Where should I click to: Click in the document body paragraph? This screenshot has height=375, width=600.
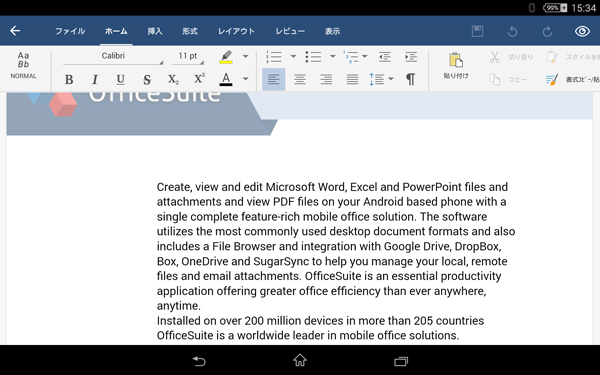click(336, 246)
